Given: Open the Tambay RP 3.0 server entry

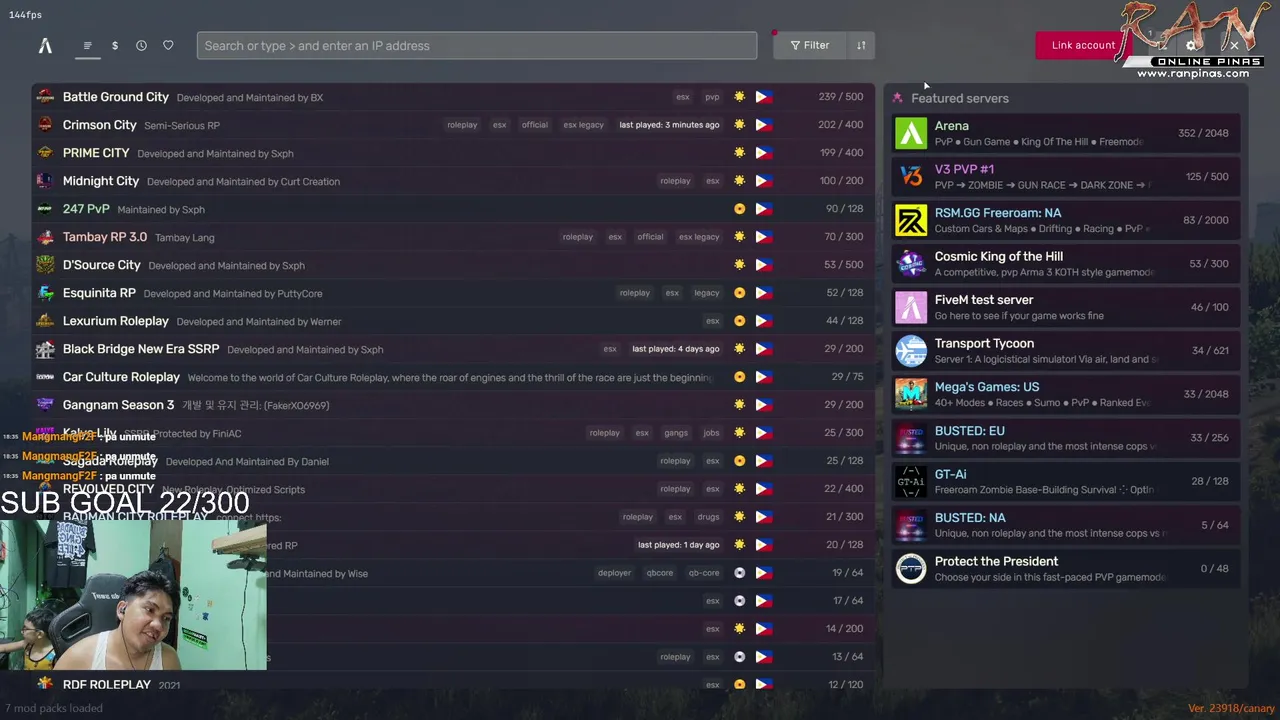Looking at the screenshot, I should (x=453, y=237).
